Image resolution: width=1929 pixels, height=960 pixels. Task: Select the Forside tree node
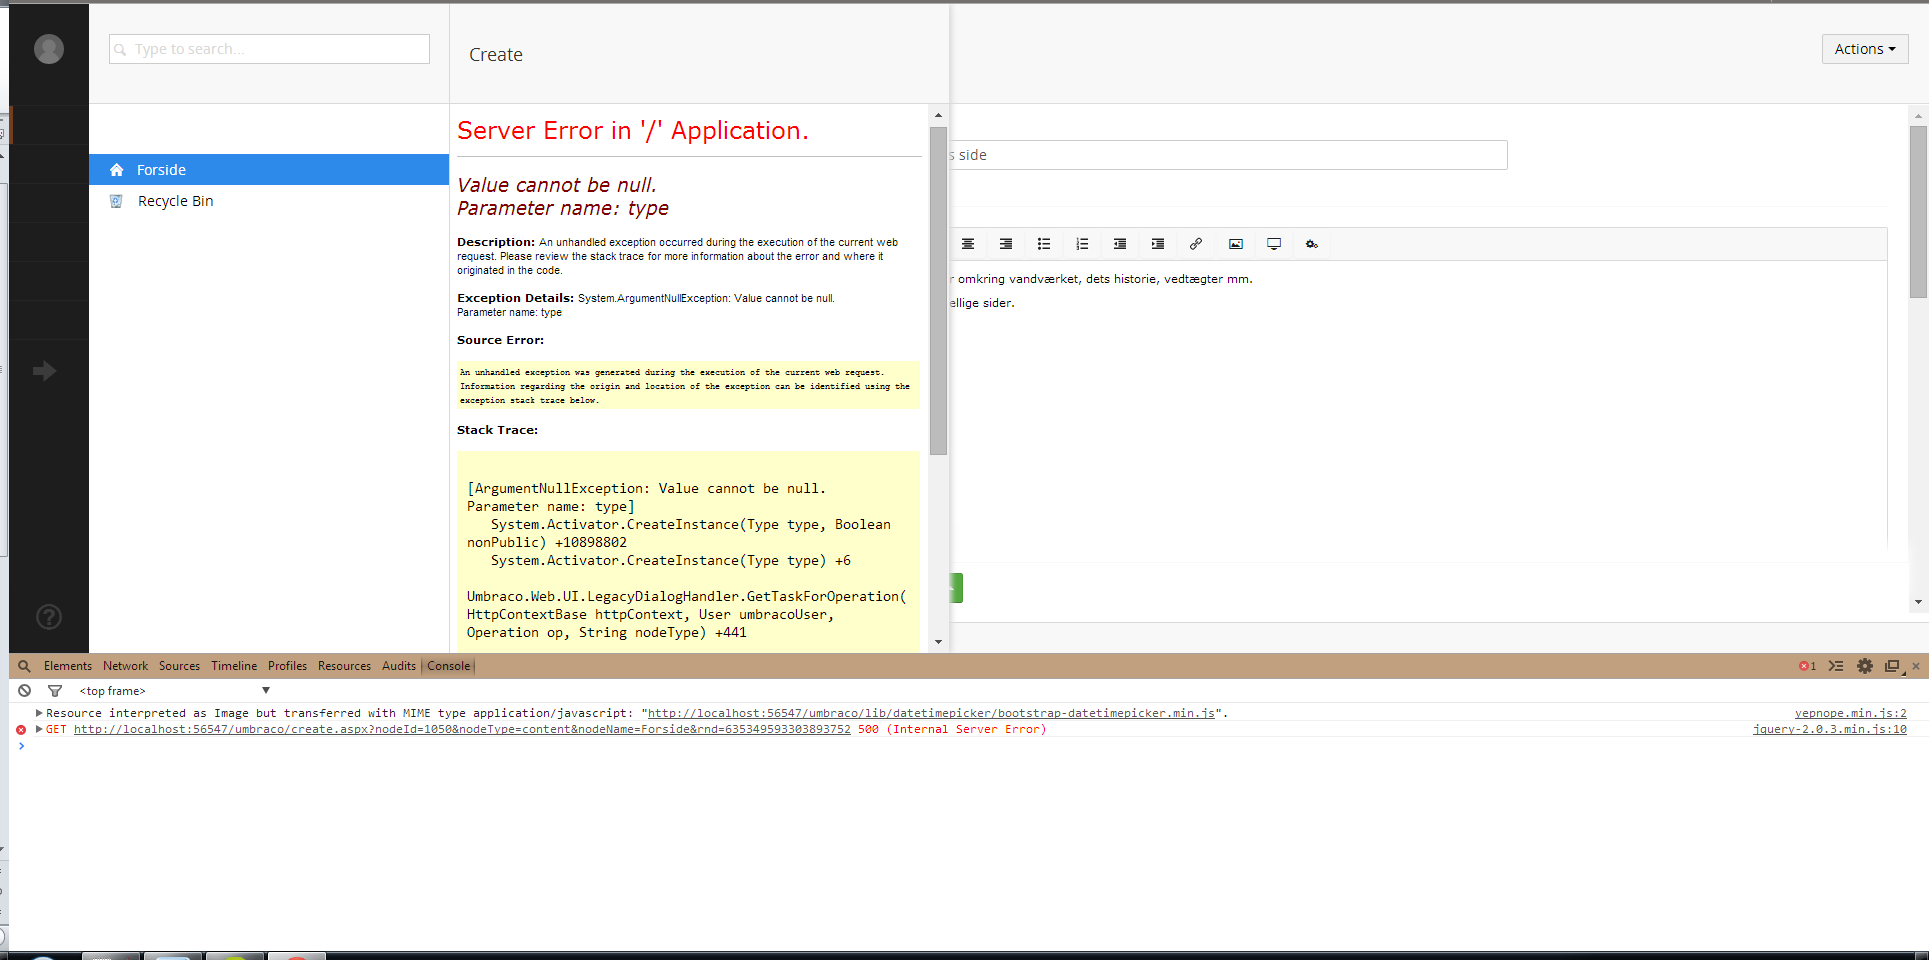[269, 170]
